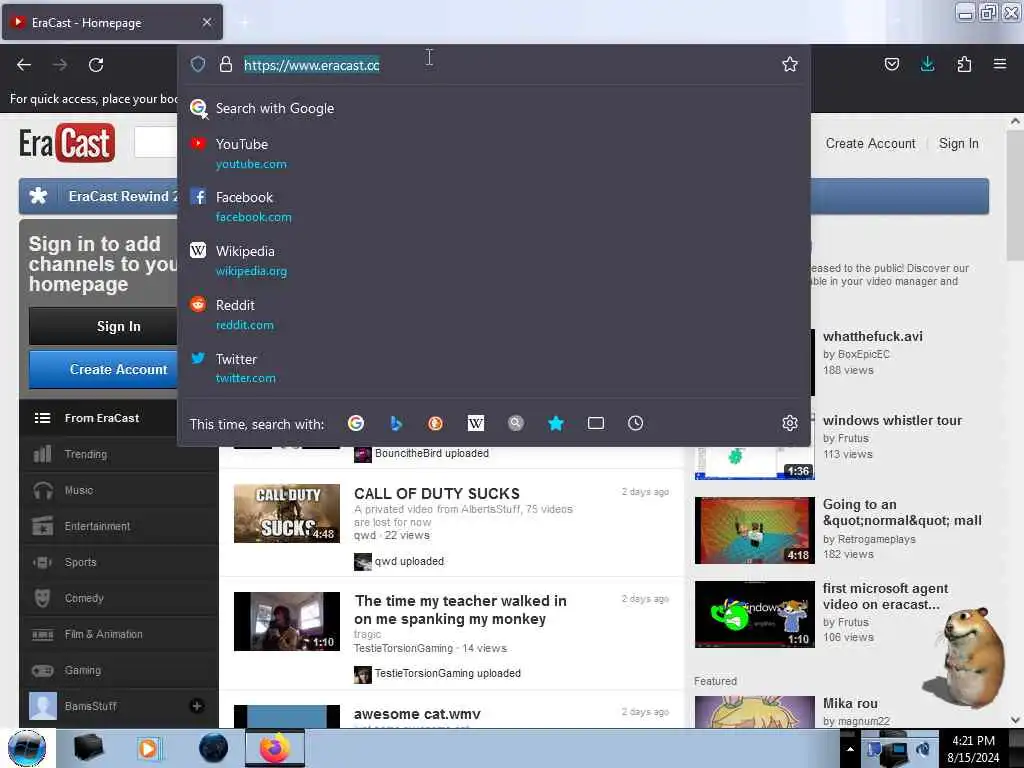The height and width of the screenshot is (768, 1024).
Task: Click BouncitheBird uploaded text
Action: pyautogui.click(x=432, y=453)
